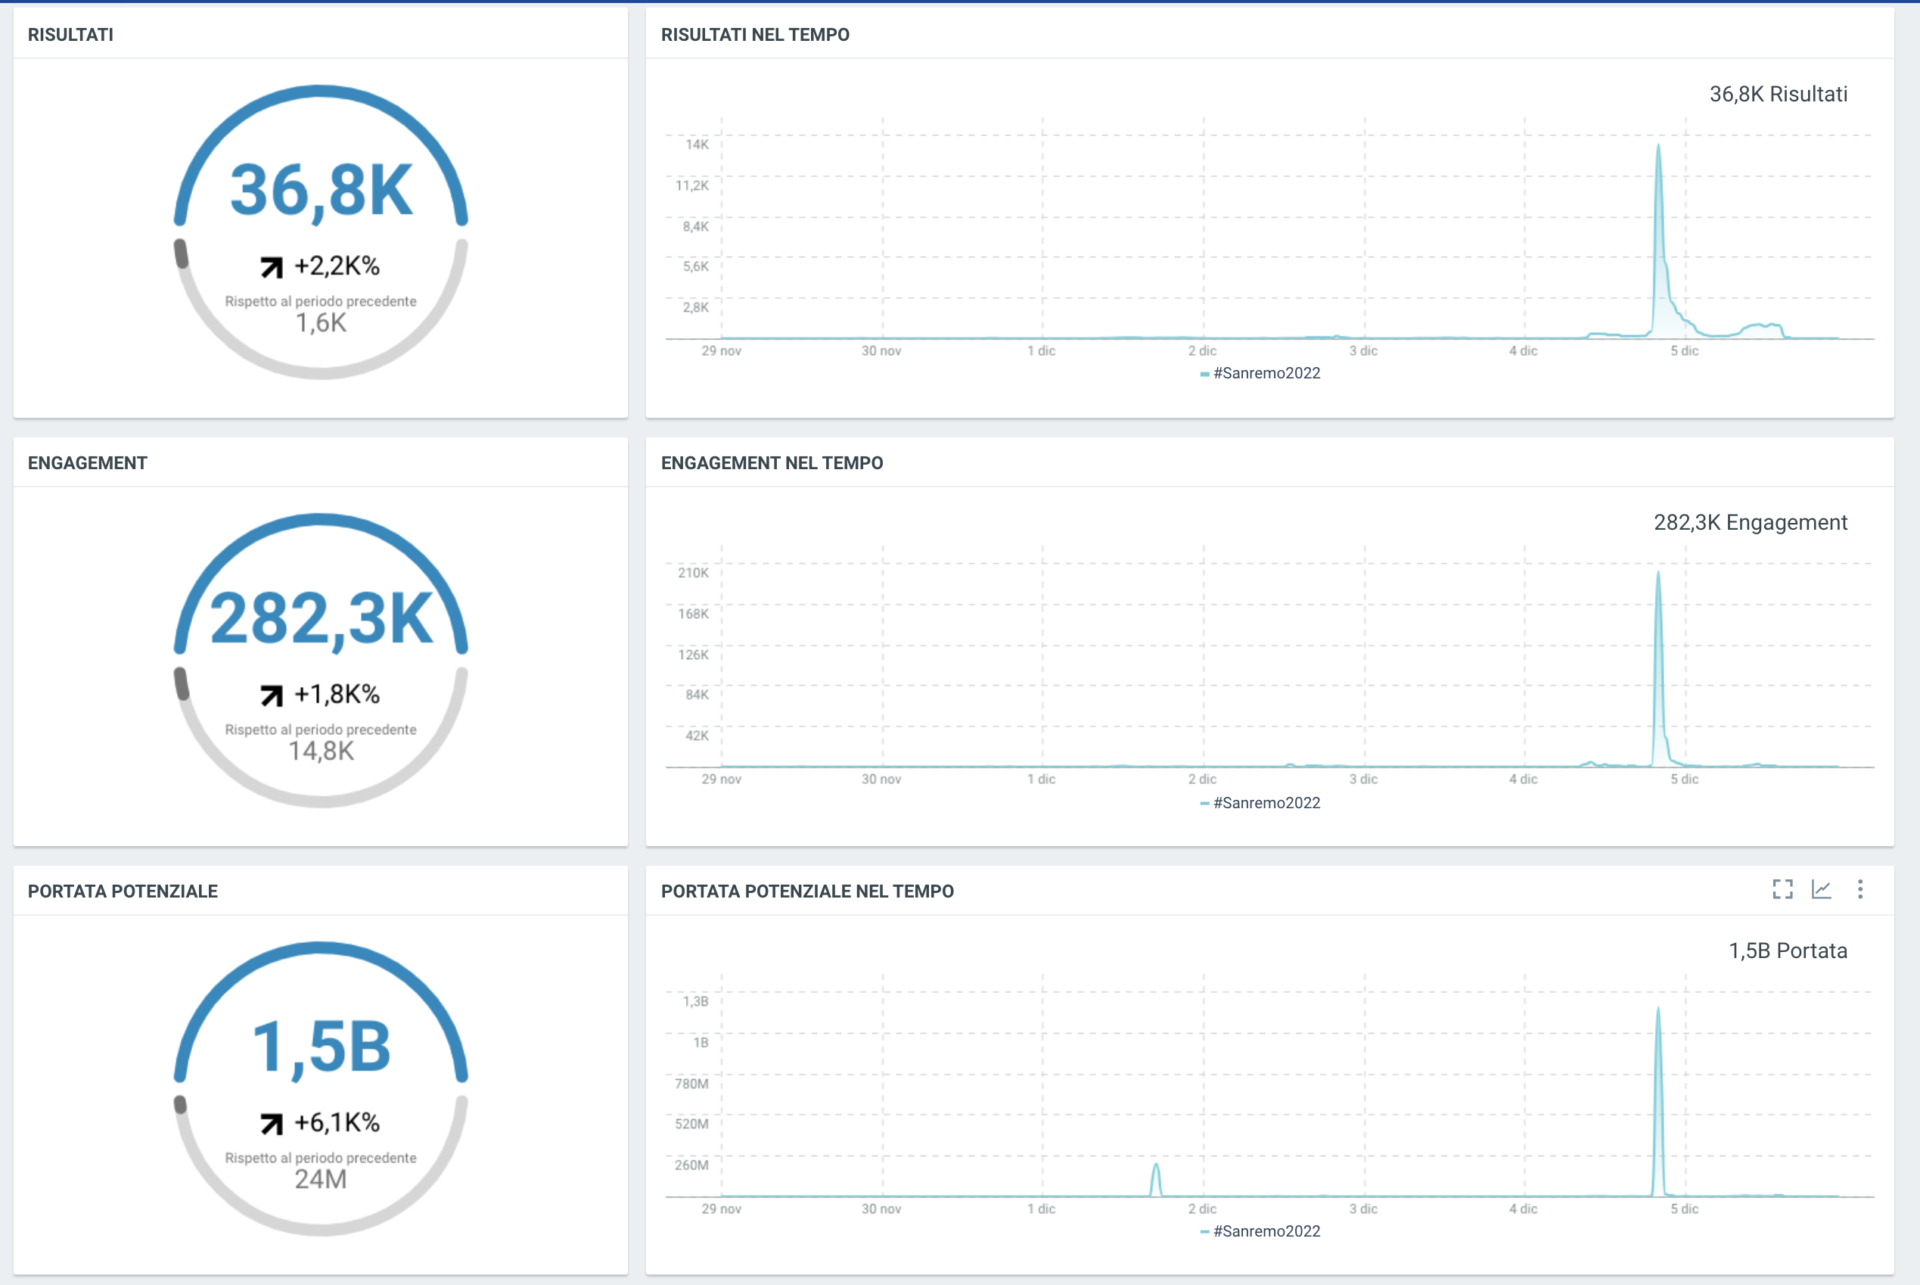The height and width of the screenshot is (1285, 1920).
Task: Click the previous period value 24M
Action: (321, 1179)
